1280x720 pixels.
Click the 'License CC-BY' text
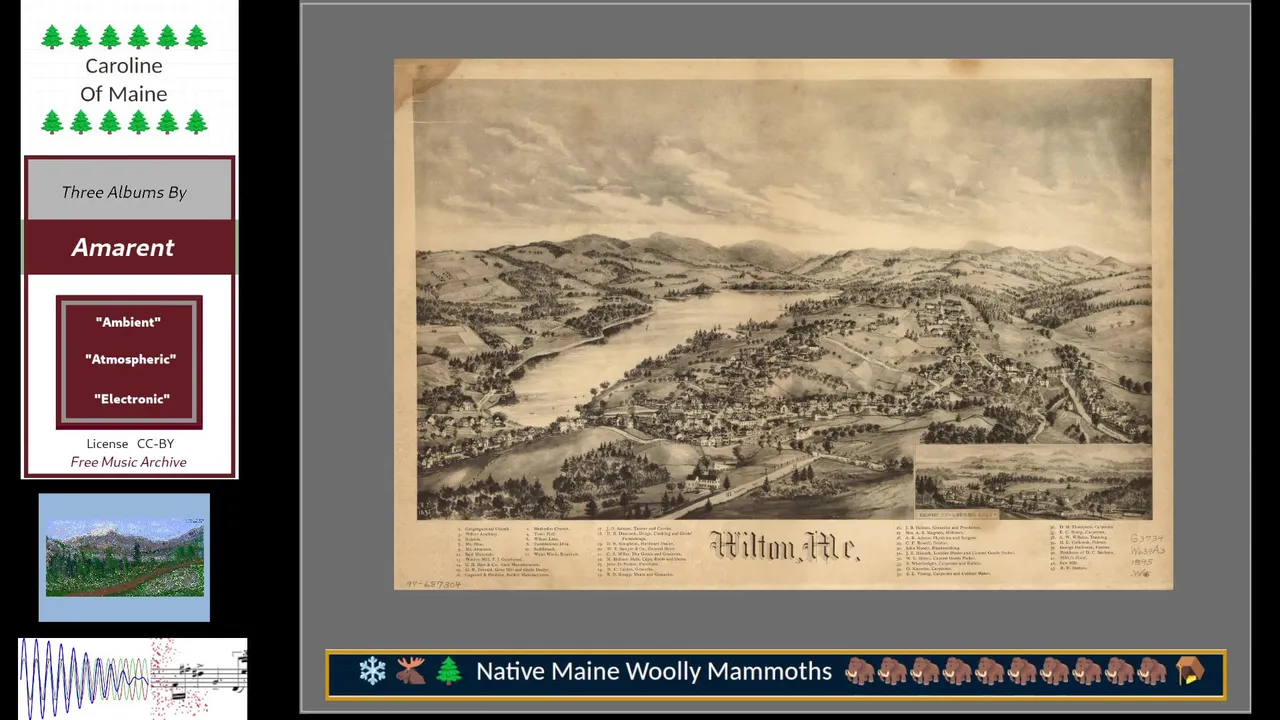130,443
